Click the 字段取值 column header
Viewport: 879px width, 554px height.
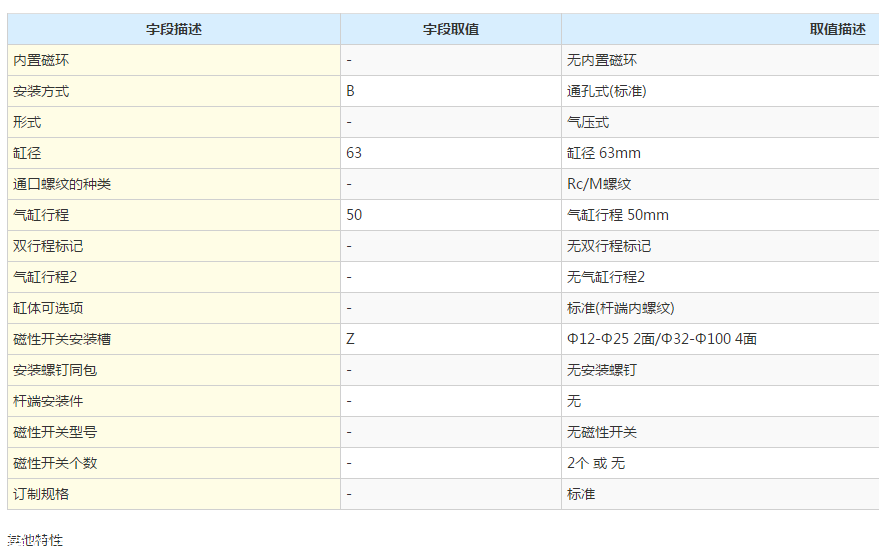(450, 29)
